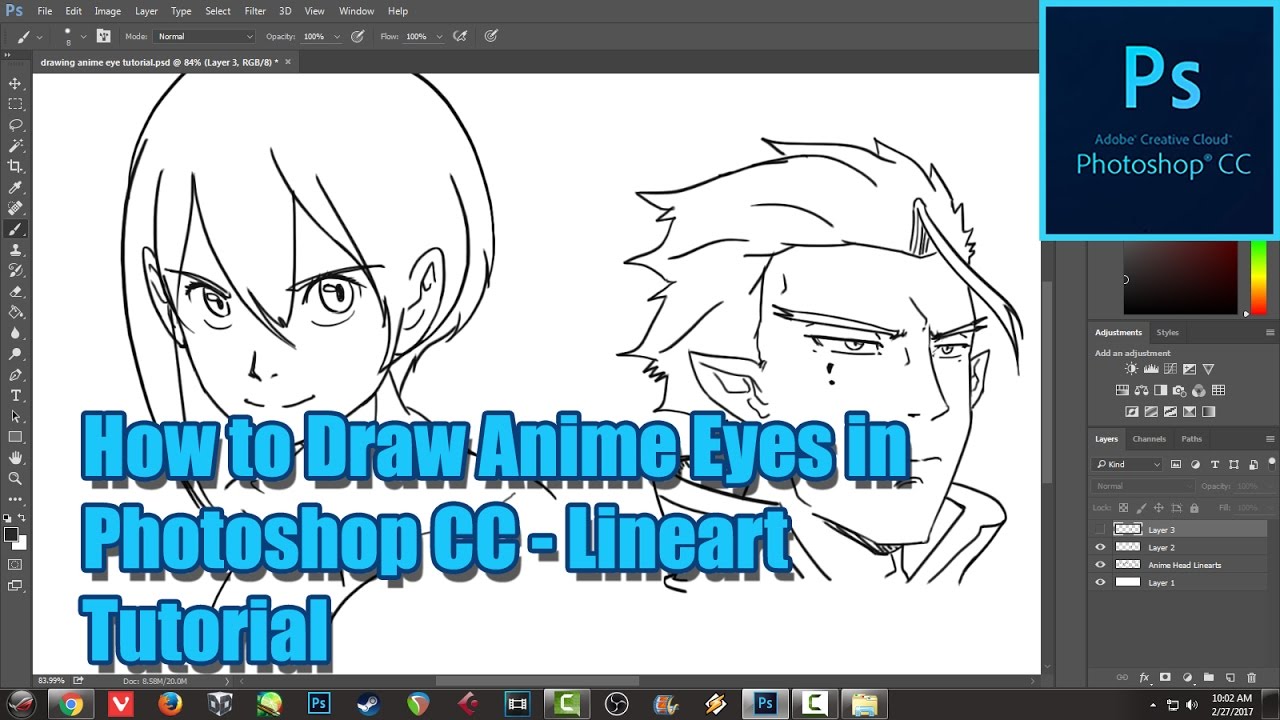This screenshot has width=1280, height=720.
Task: Open Google Chrome from the taskbar
Action: point(71,704)
